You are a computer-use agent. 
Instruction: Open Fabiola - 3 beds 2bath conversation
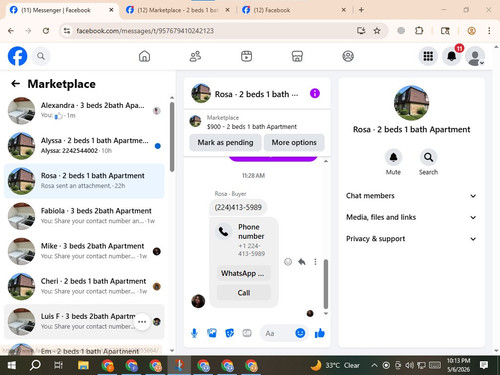click(x=84, y=216)
